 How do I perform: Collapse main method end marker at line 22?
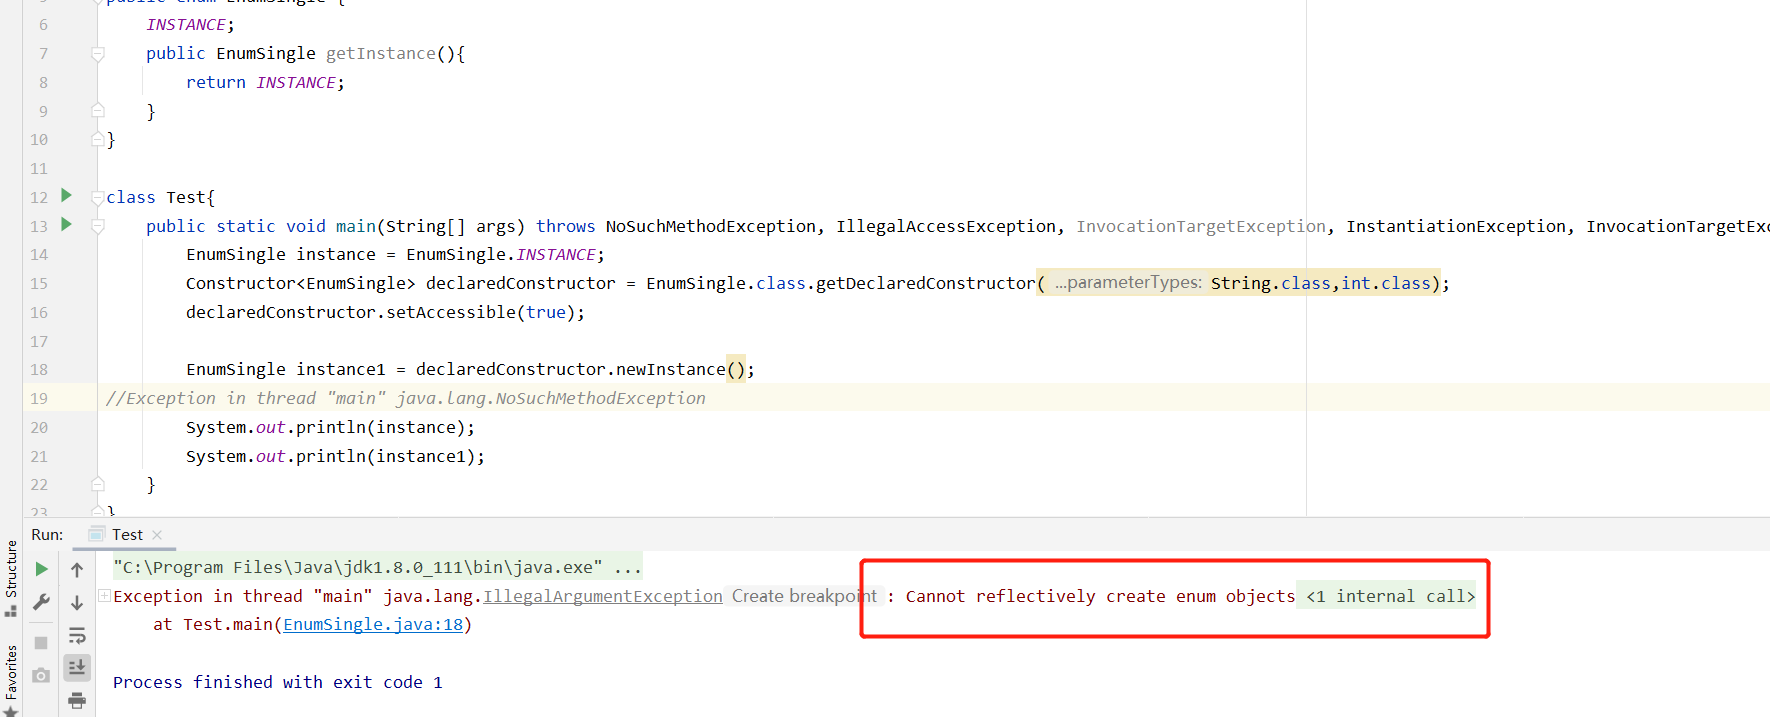pos(98,484)
